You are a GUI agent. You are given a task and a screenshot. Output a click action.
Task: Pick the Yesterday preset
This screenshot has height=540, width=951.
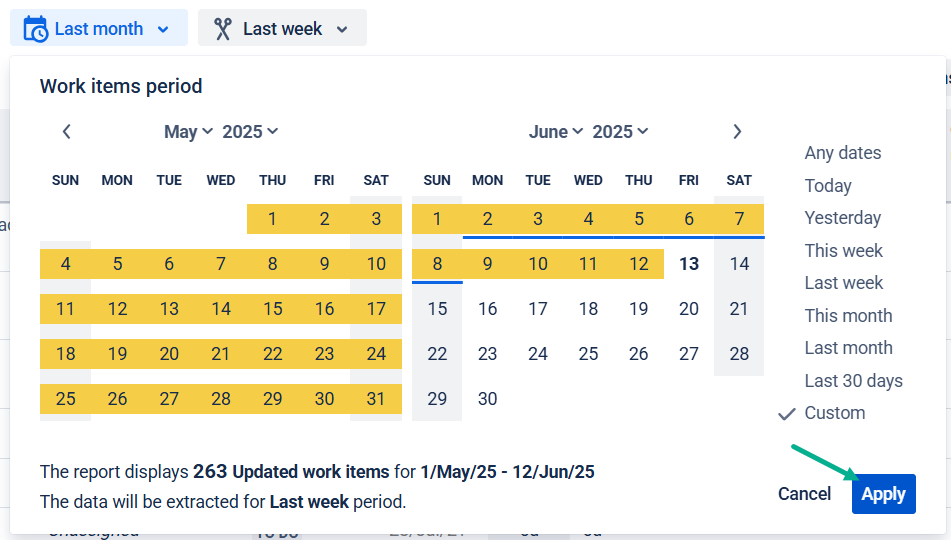pyautogui.click(x=842, y=218)
